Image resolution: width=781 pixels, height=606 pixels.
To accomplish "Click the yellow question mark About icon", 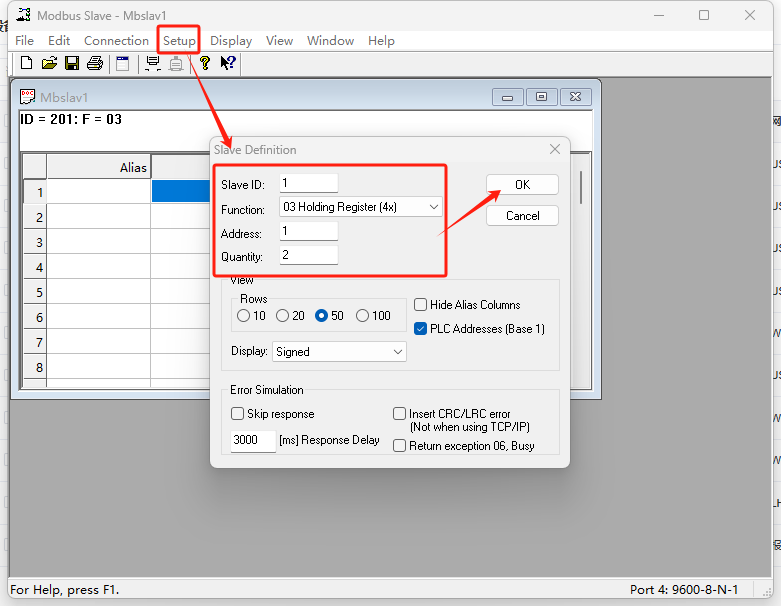I will pyautogui.click(x=204, y=63).
